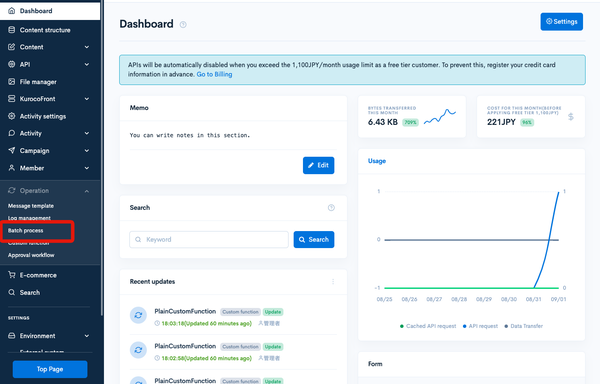The image size is (600, 384).
Task: Toggle API request legend item
Action: pos(480,326)
